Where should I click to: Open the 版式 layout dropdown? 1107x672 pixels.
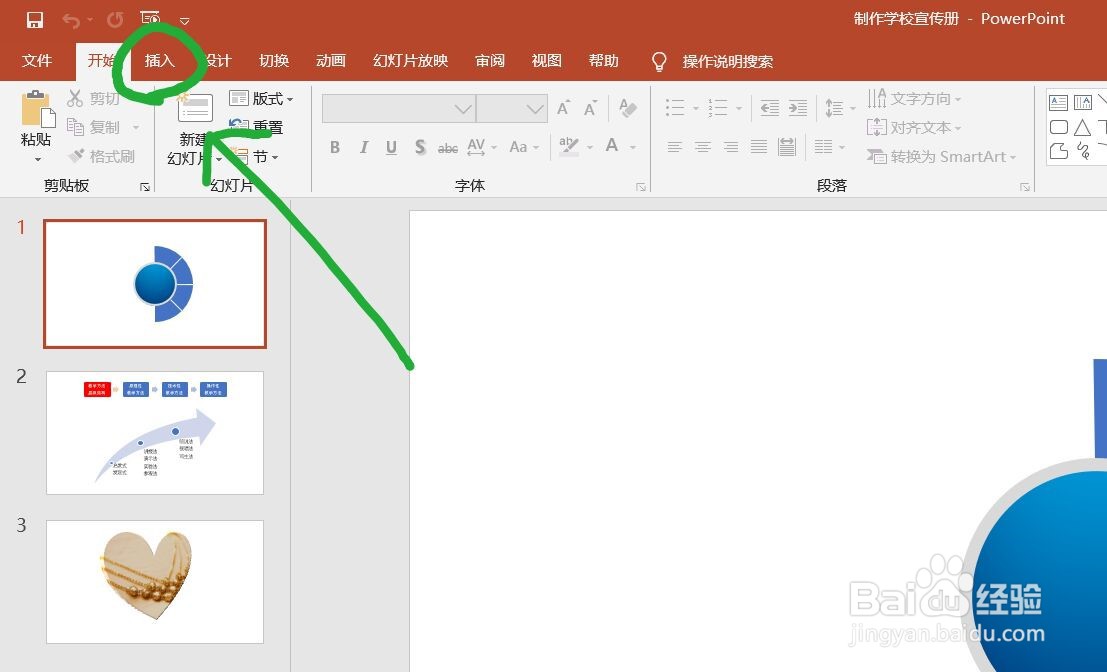click(261, 98)
